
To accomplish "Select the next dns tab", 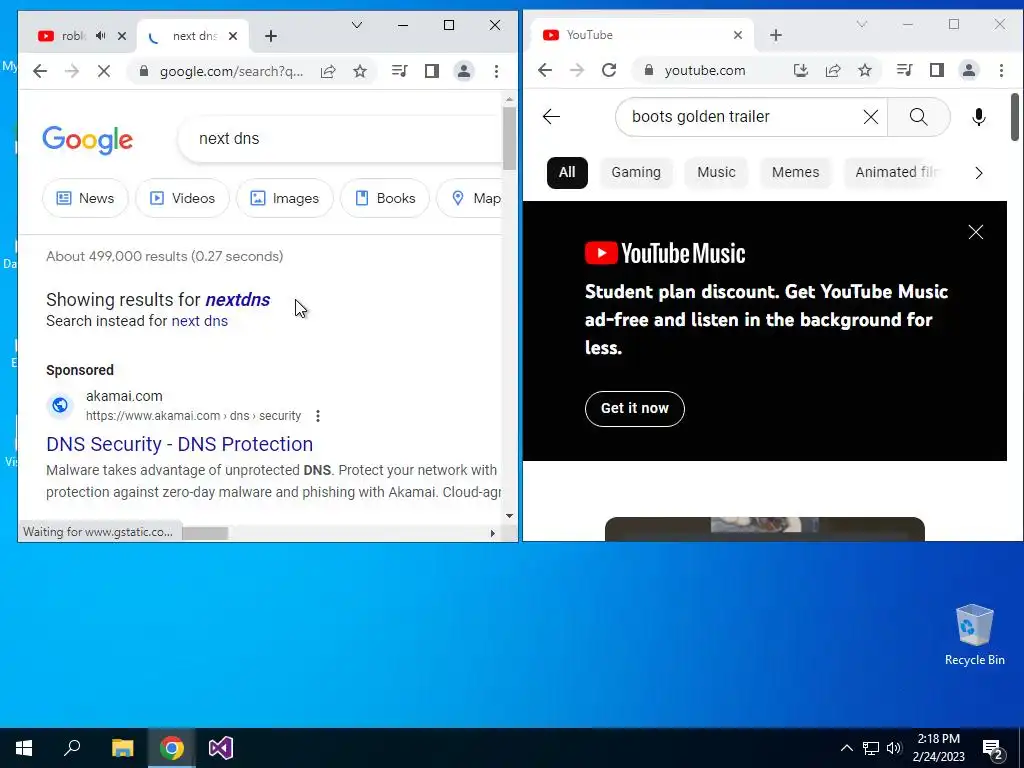I will [x=194, y=36].
